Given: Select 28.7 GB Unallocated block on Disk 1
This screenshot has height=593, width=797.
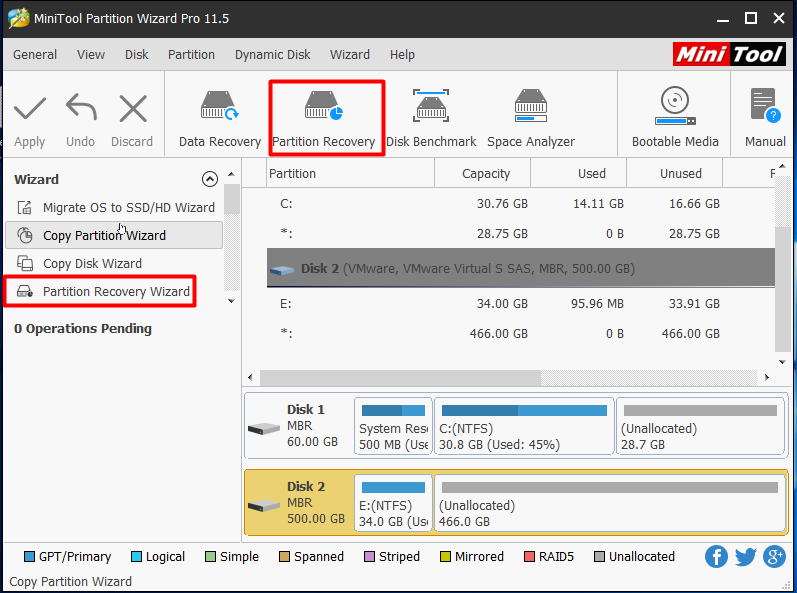Looking at the screenshot, I should click(x=700, y=426).
